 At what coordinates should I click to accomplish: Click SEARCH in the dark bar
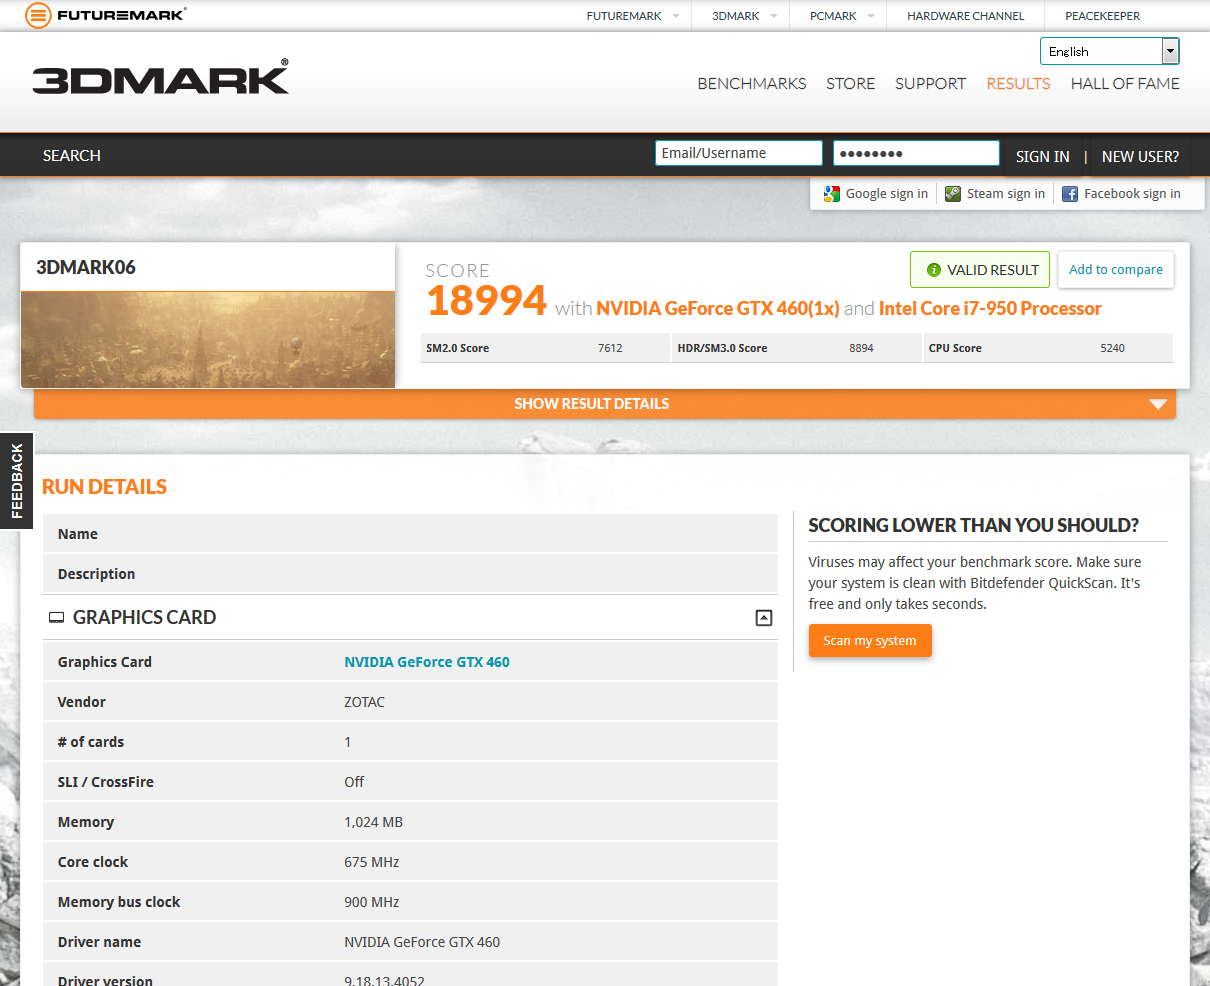72,156
